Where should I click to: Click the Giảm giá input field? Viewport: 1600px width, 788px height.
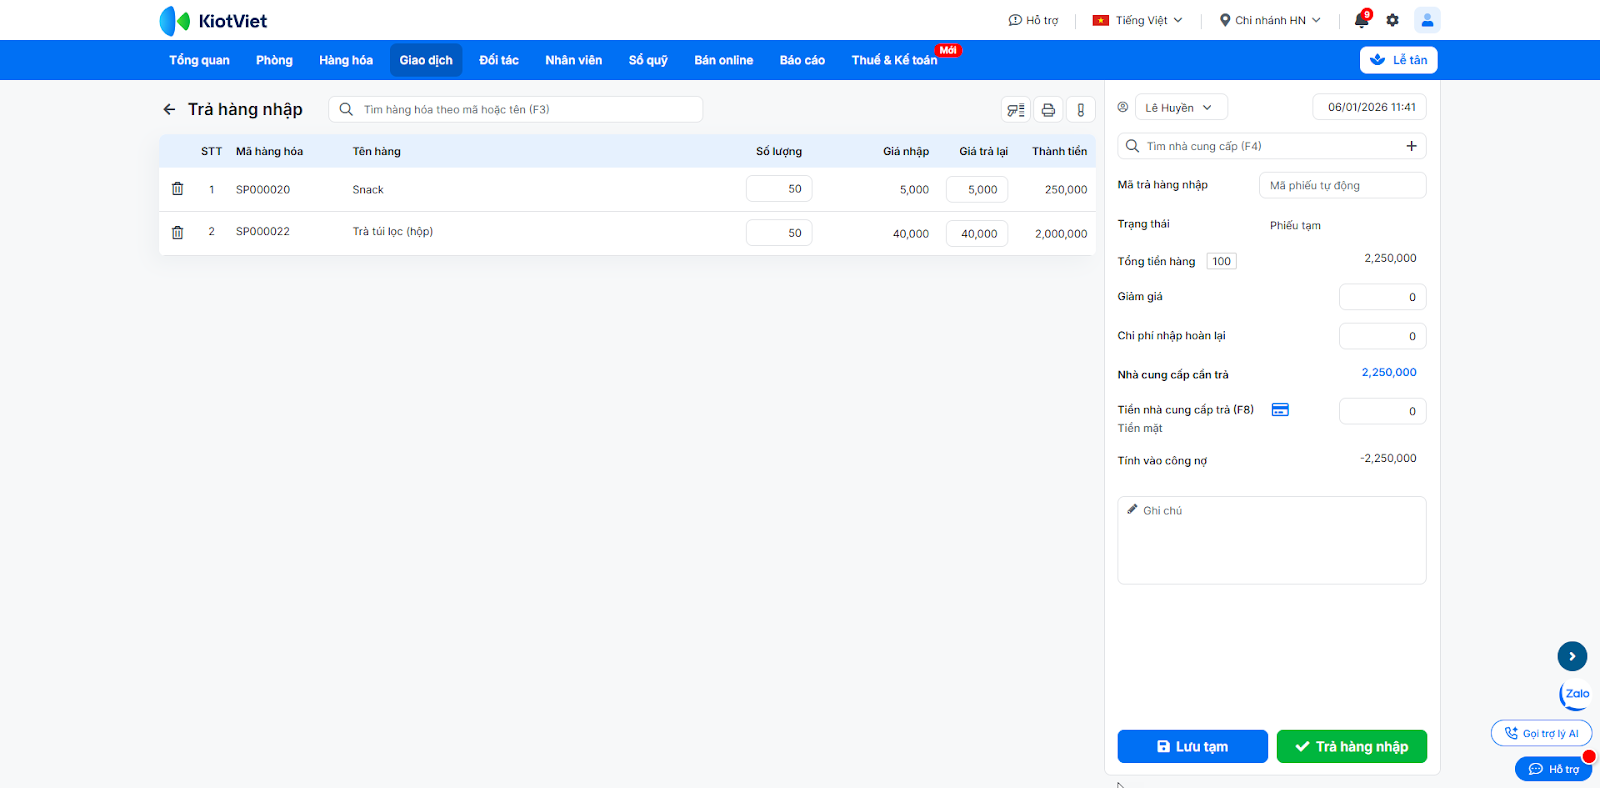[x=1383, y=297]
